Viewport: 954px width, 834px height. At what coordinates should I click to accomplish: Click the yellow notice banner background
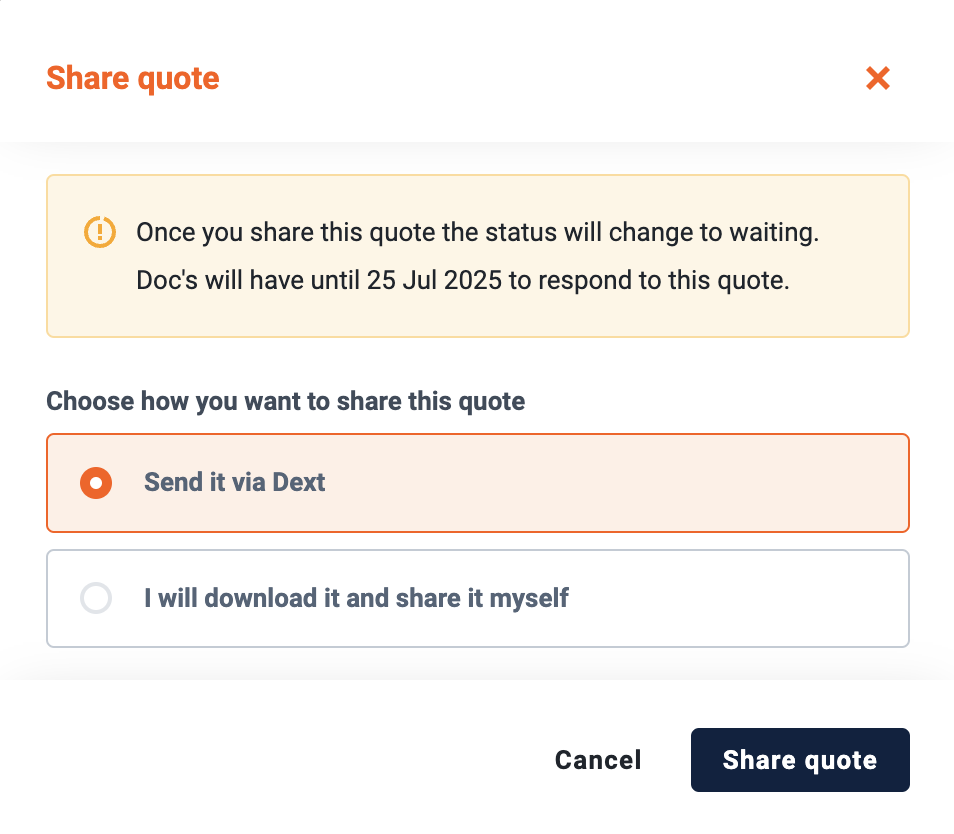478,316
